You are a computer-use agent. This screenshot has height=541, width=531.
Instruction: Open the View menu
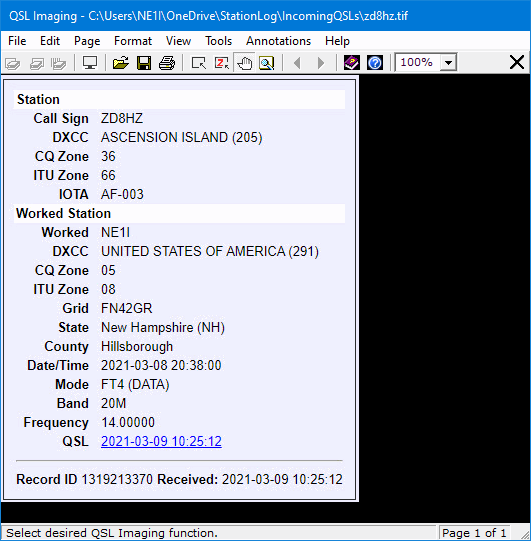tap(178, 41)
